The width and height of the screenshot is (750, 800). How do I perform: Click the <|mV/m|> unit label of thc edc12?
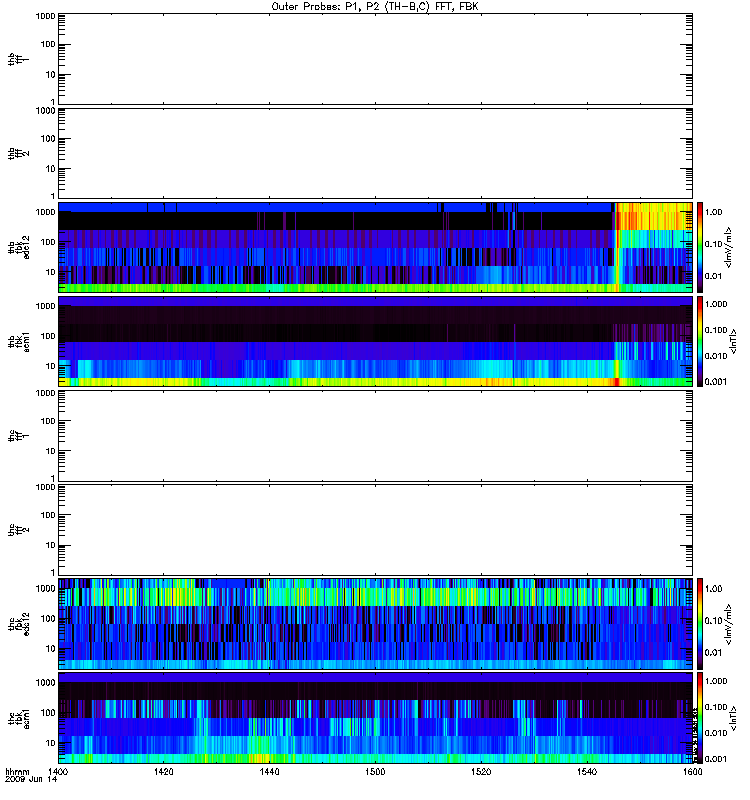click(x=729, y=624)
